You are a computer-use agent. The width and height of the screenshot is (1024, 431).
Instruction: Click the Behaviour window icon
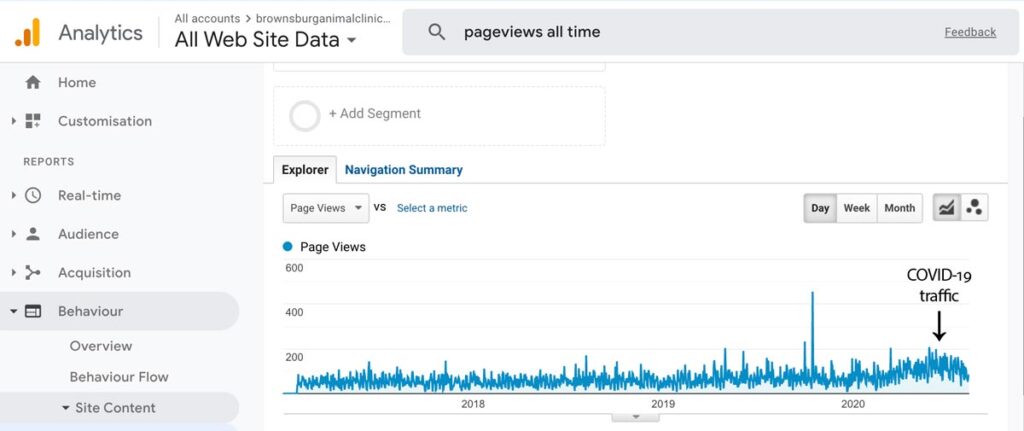tap(33, 311)
